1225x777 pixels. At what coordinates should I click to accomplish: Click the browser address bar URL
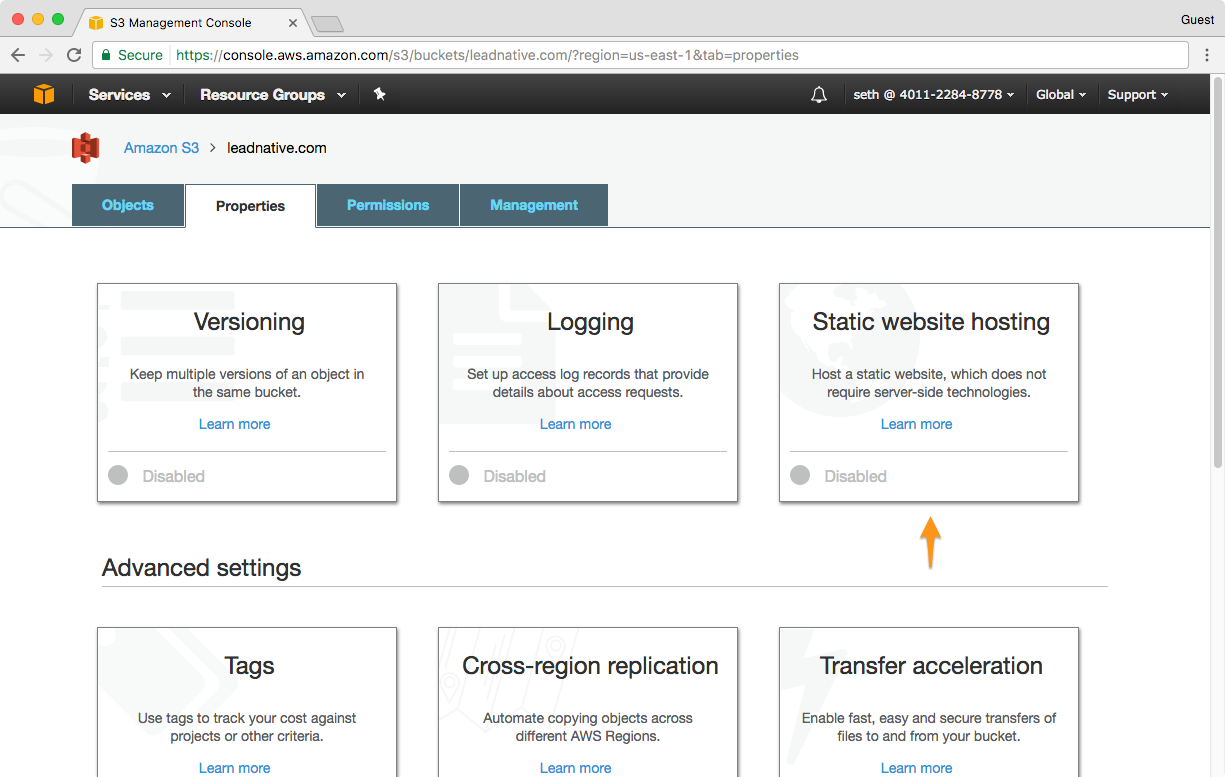pos(487,55)
